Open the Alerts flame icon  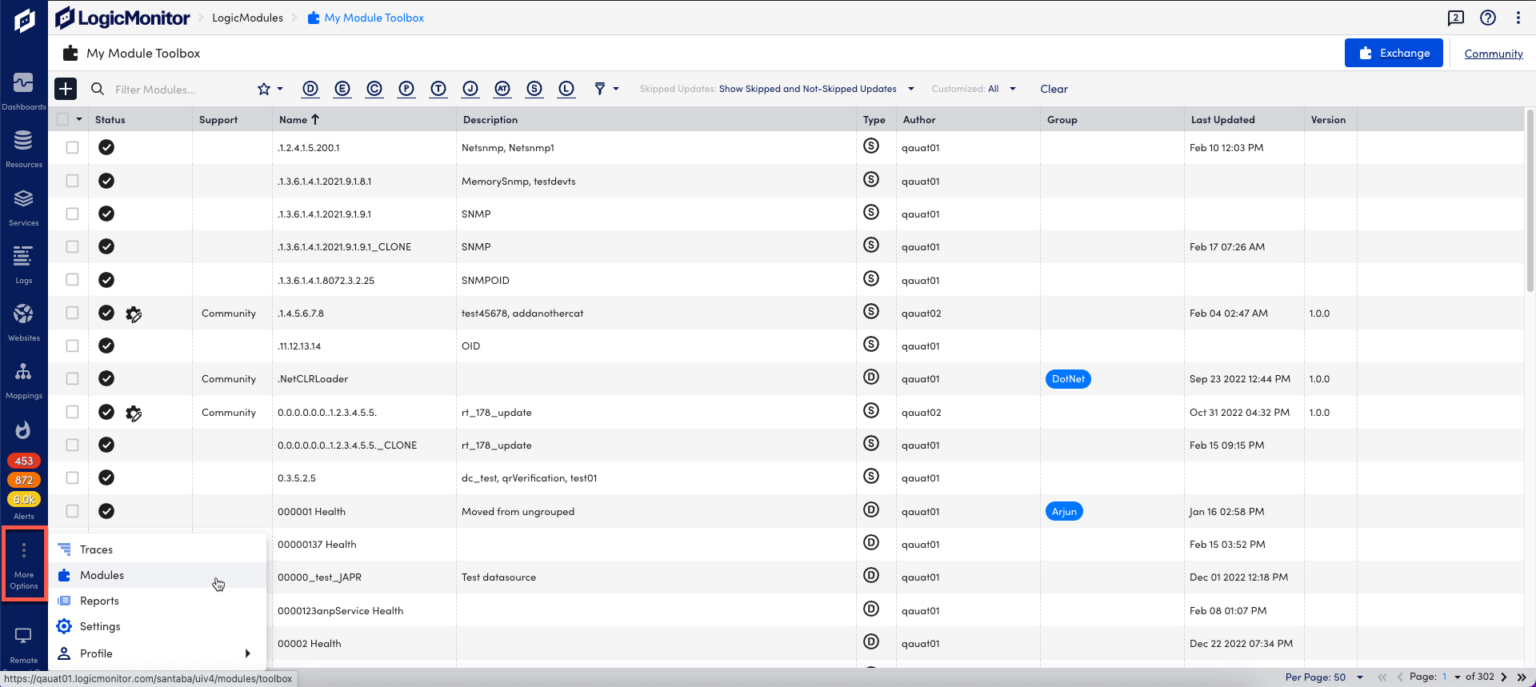[23, 430]
